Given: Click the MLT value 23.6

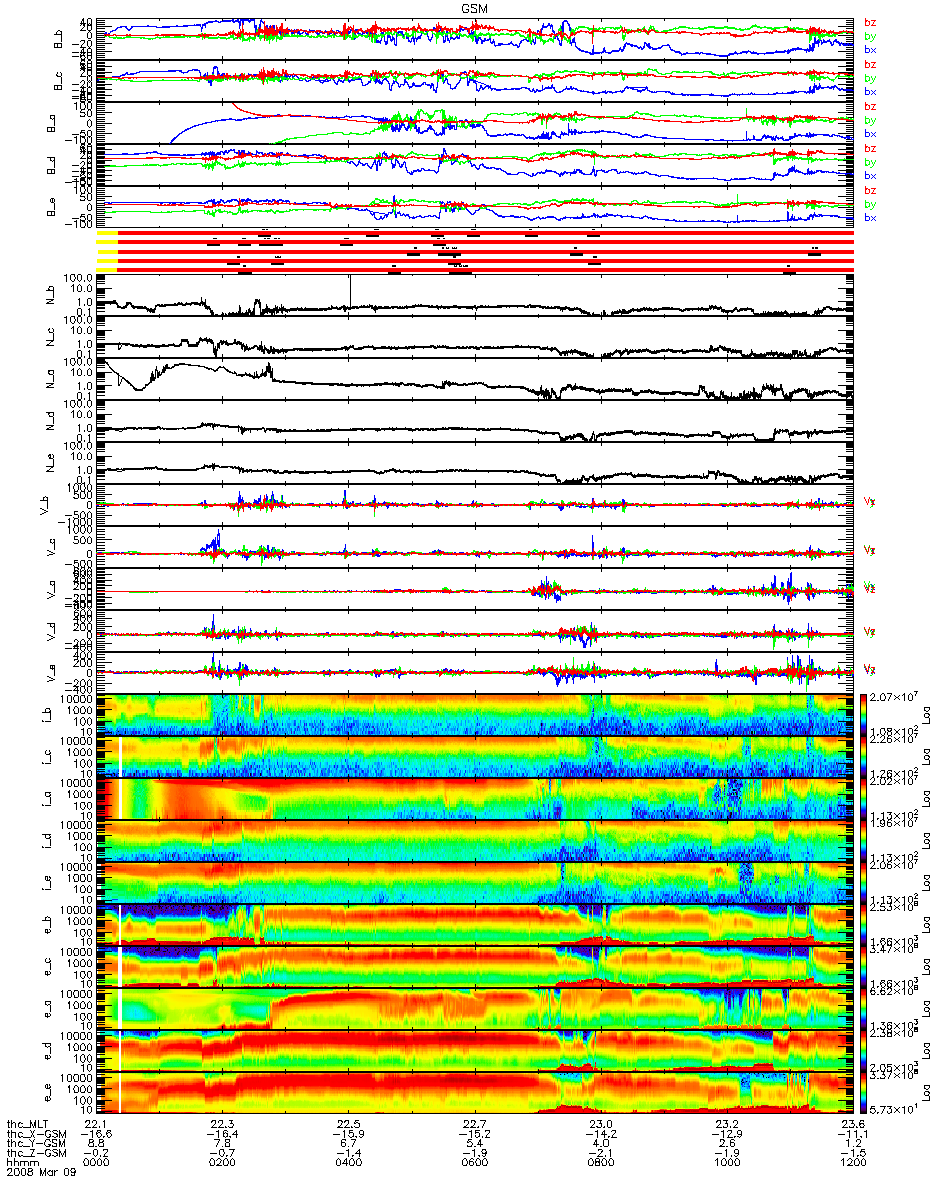Looking at the screenshot, I should pyautogui.click(x=852, y=1125).
